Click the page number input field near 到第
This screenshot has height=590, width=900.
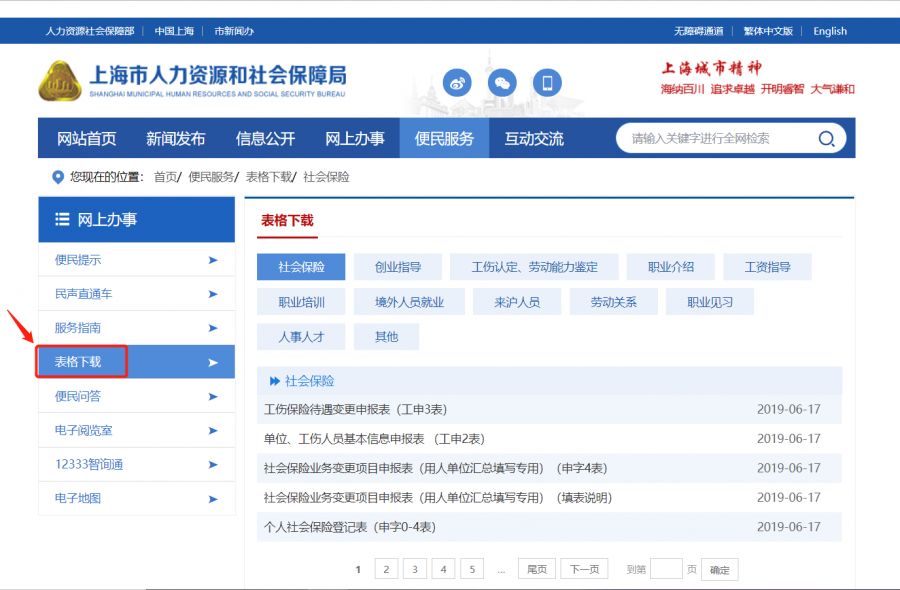point(666,568)
